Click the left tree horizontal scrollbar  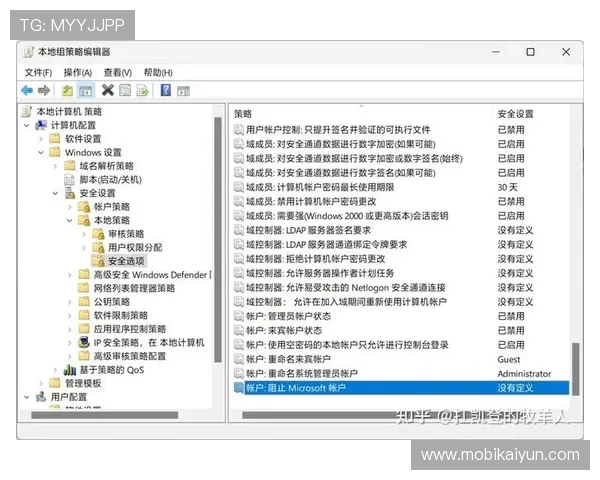104,415
